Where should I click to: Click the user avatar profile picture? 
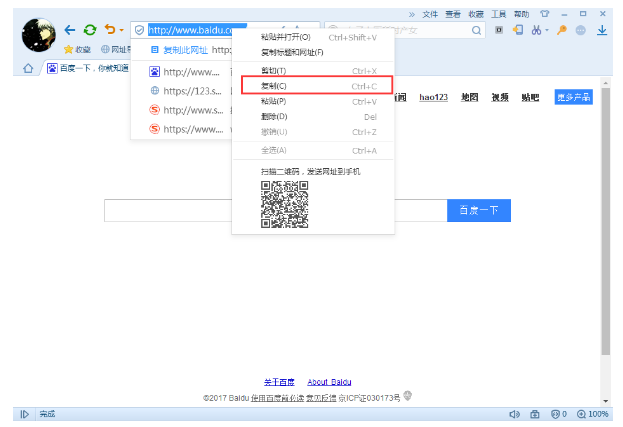click(39, 35)
